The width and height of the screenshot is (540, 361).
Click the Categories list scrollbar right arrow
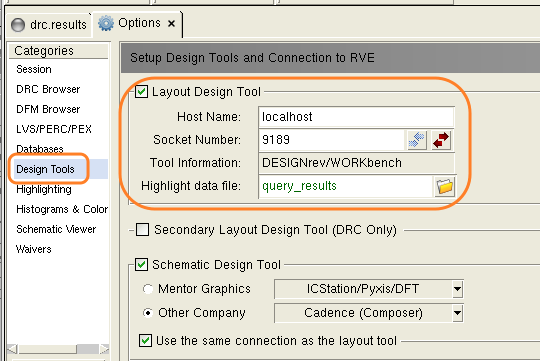click(x=104, y=349)
